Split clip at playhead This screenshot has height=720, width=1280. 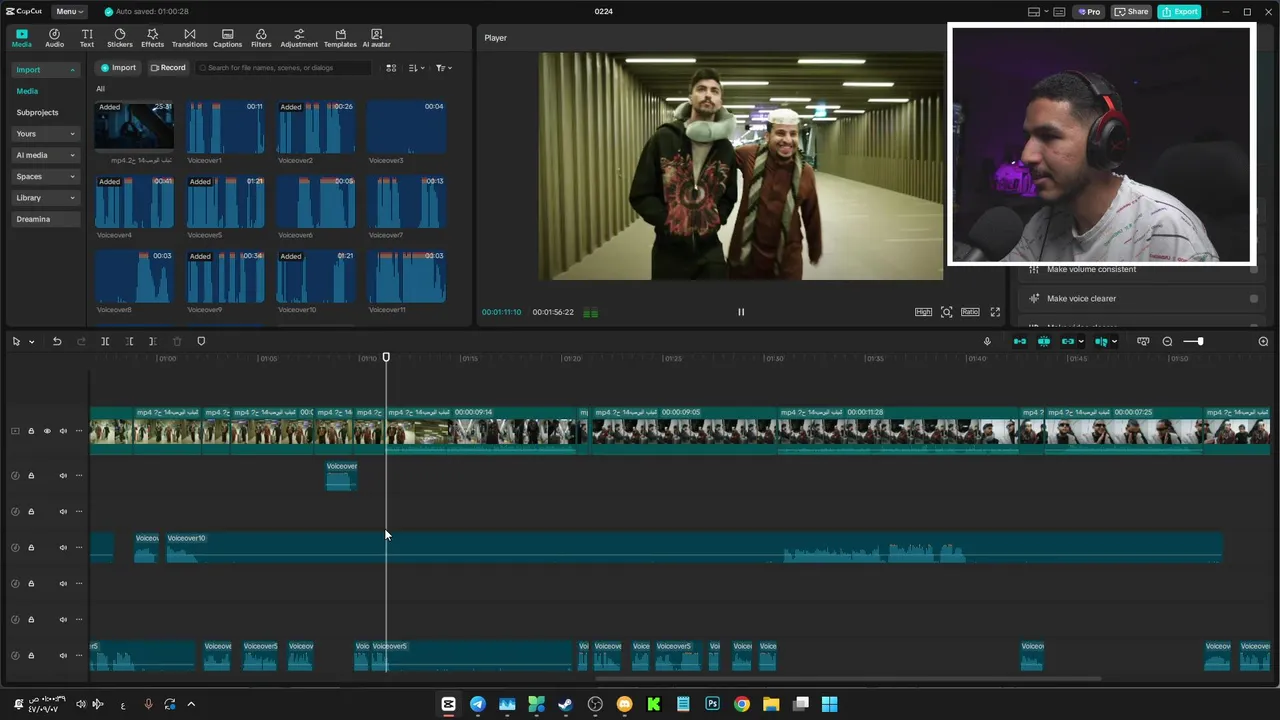105,342
